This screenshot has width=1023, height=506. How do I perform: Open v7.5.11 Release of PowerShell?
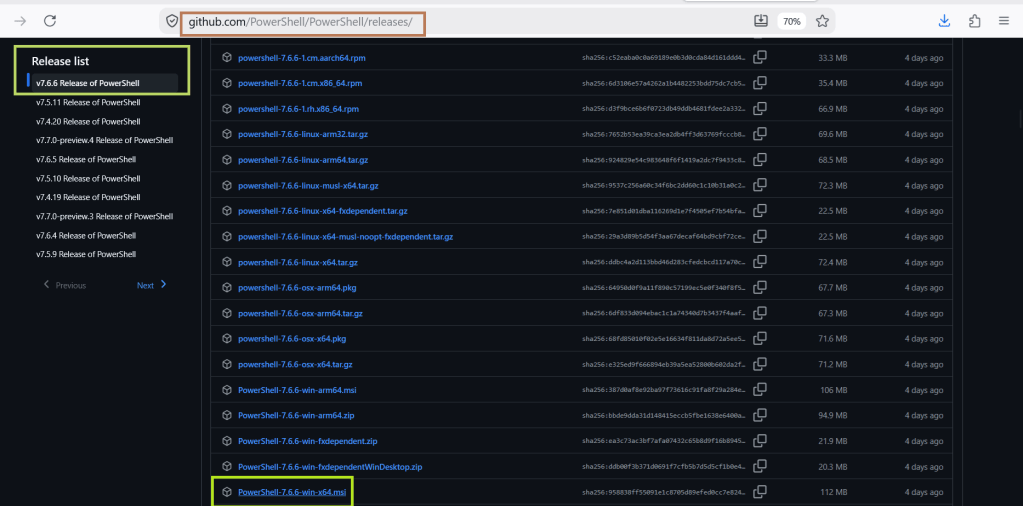[x=88, y=102]
